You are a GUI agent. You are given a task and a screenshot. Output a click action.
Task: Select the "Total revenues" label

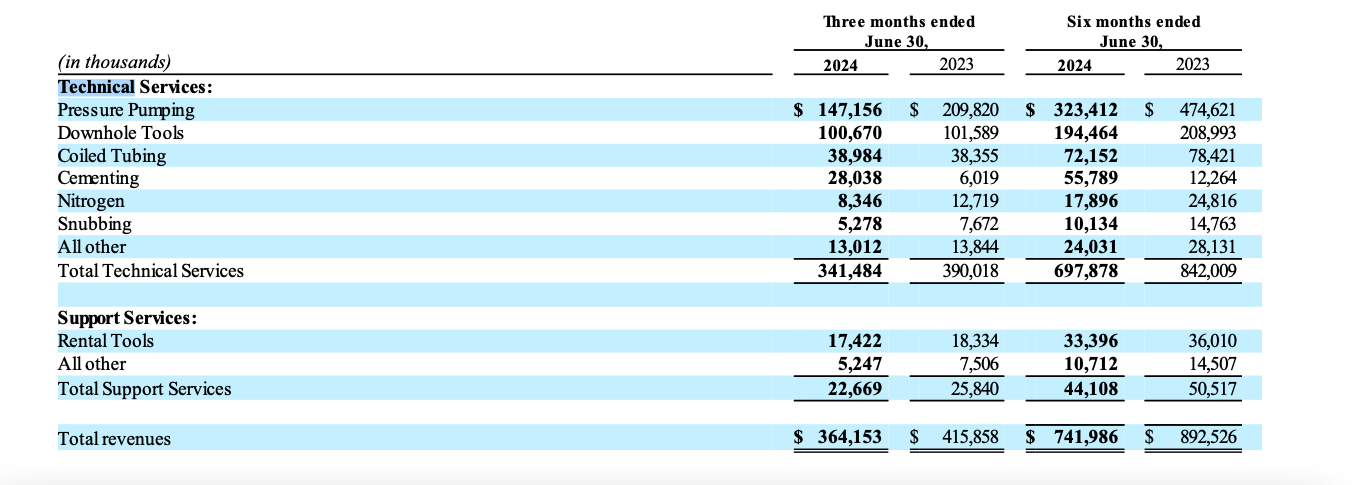click(115, 439)
